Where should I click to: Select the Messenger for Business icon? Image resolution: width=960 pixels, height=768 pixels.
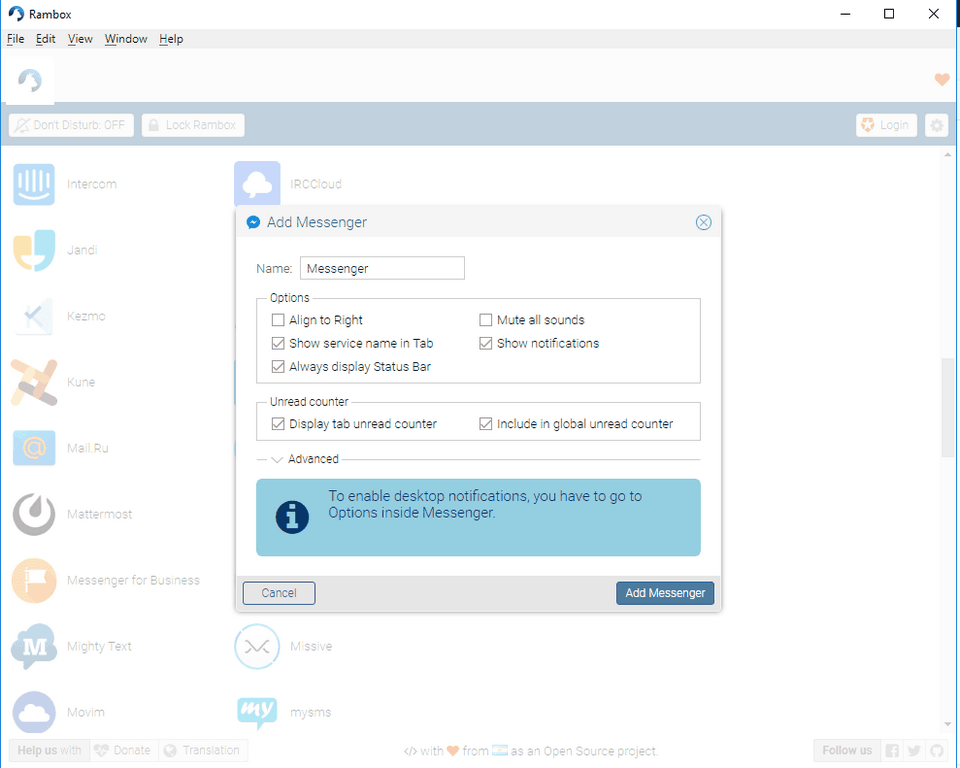click(x=34, y=581)
